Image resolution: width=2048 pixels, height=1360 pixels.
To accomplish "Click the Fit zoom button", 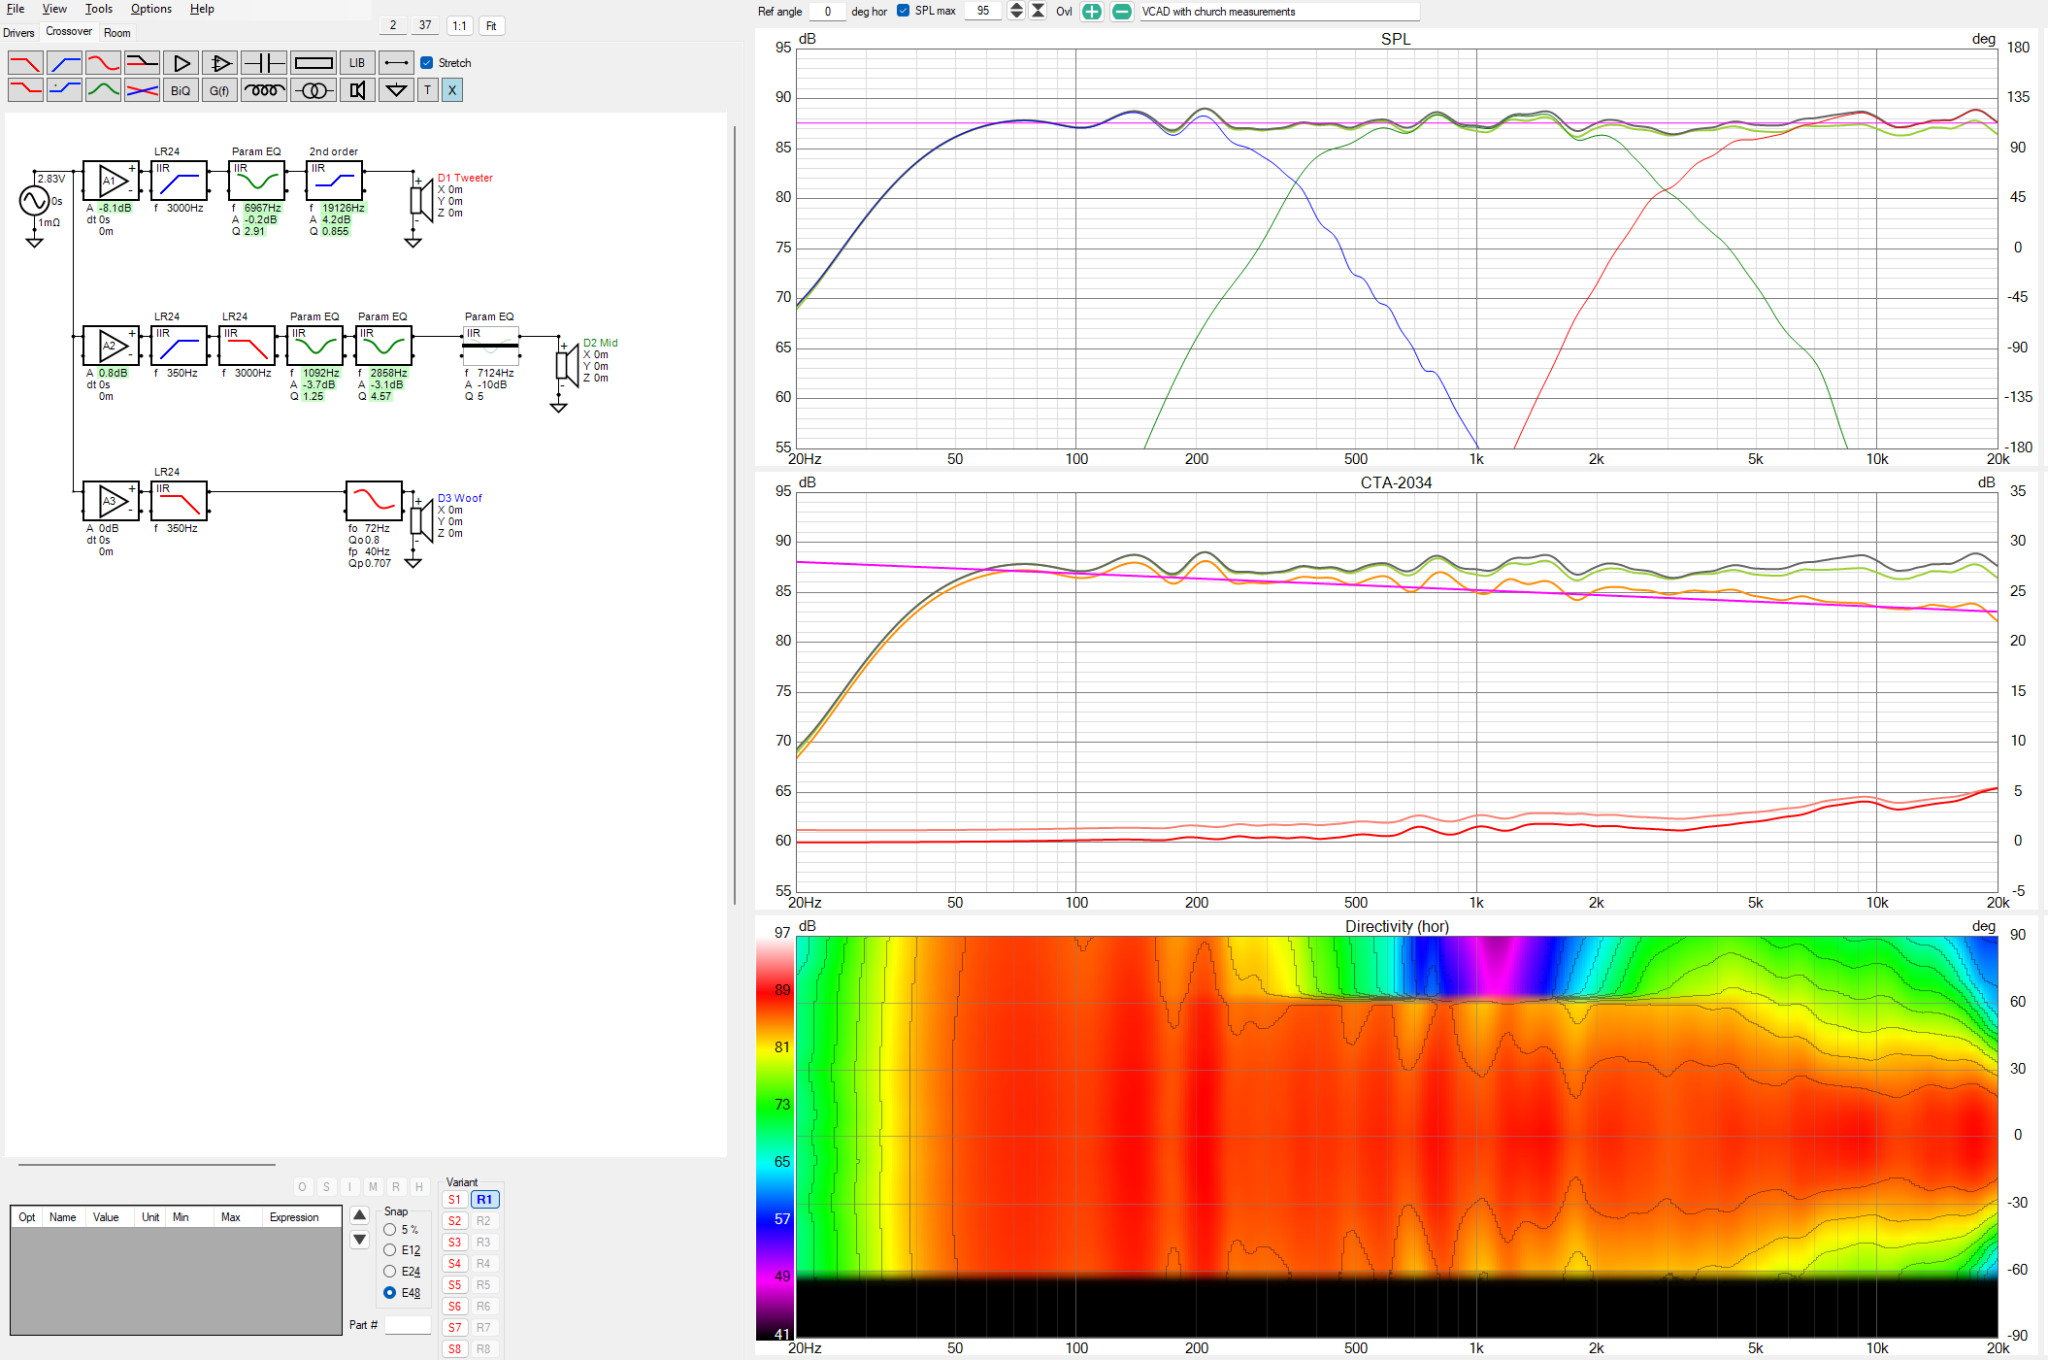I will pos(491,26).
